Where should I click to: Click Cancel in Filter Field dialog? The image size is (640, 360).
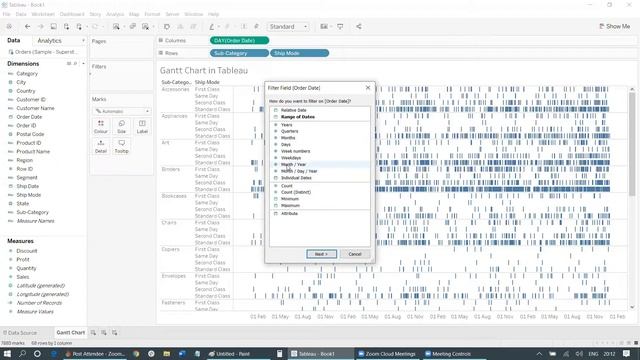(x=355, y=254)
